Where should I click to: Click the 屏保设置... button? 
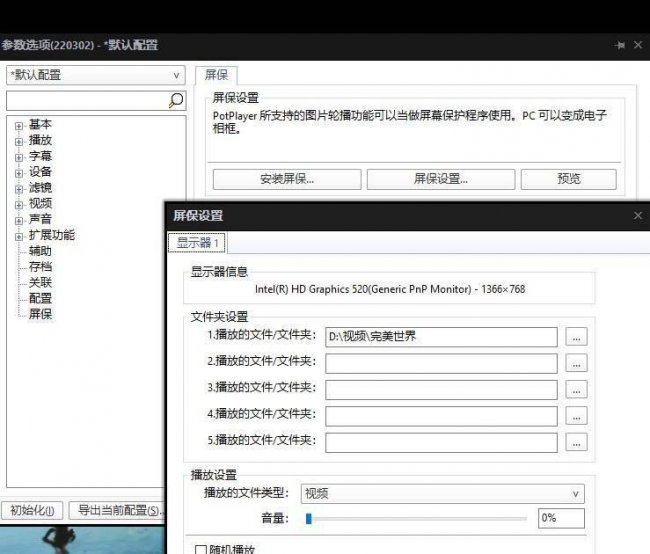coord(441,179)
